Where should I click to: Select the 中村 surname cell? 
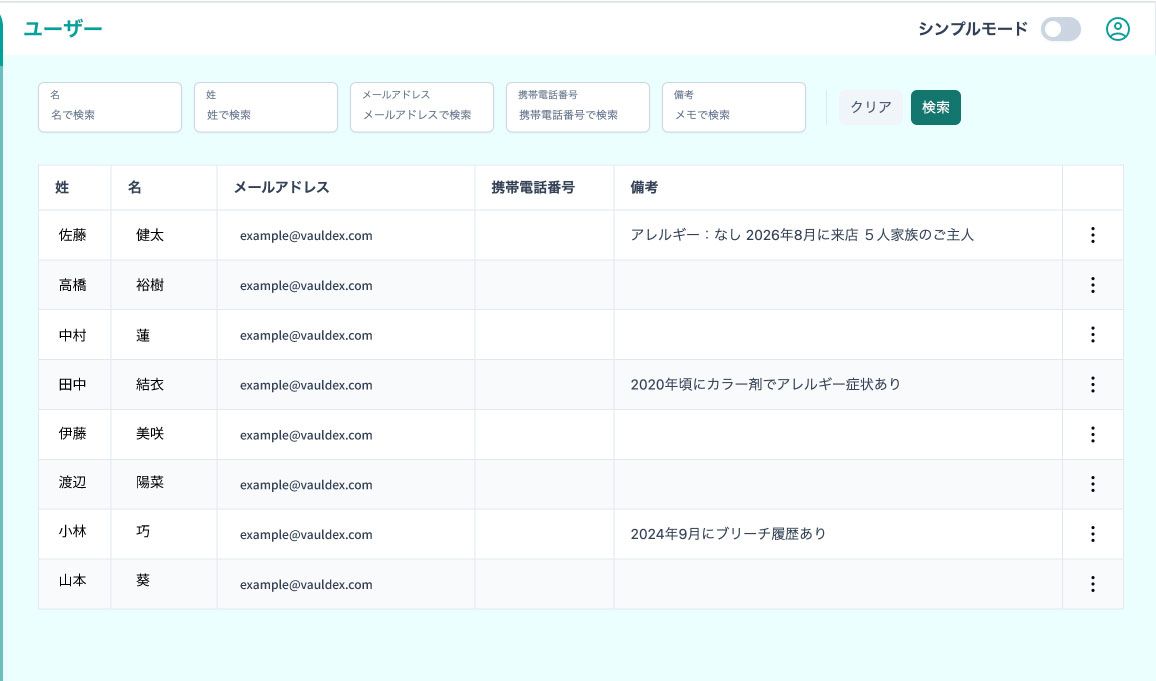(x=72, y=335)
